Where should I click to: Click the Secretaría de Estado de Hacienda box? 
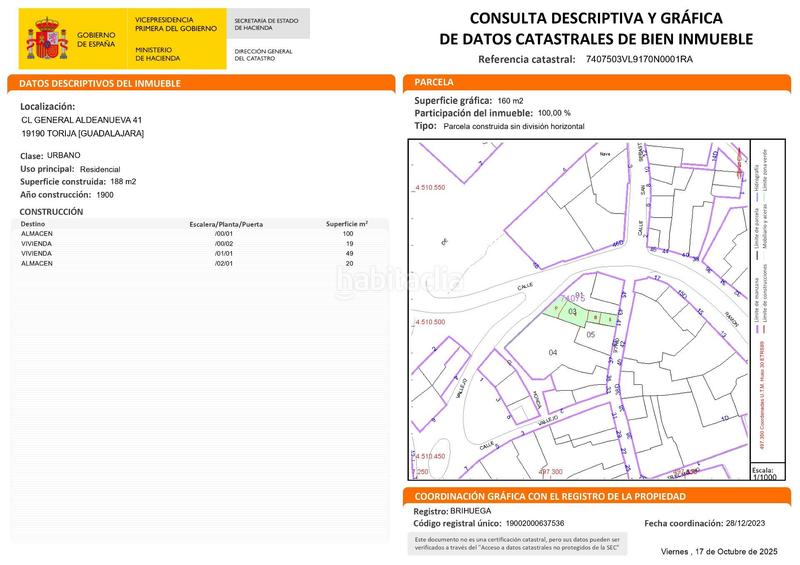269,23
